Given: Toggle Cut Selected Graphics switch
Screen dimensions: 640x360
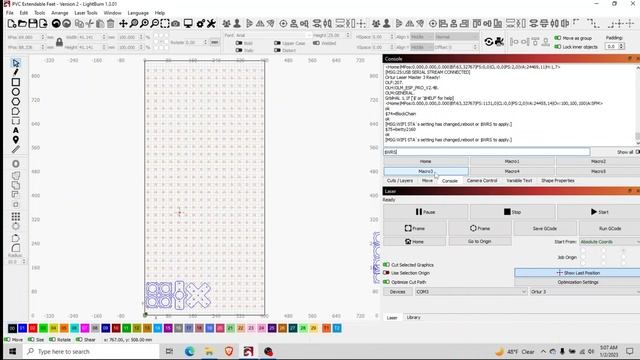Looking at the screenshot, I should pos(386,264).
